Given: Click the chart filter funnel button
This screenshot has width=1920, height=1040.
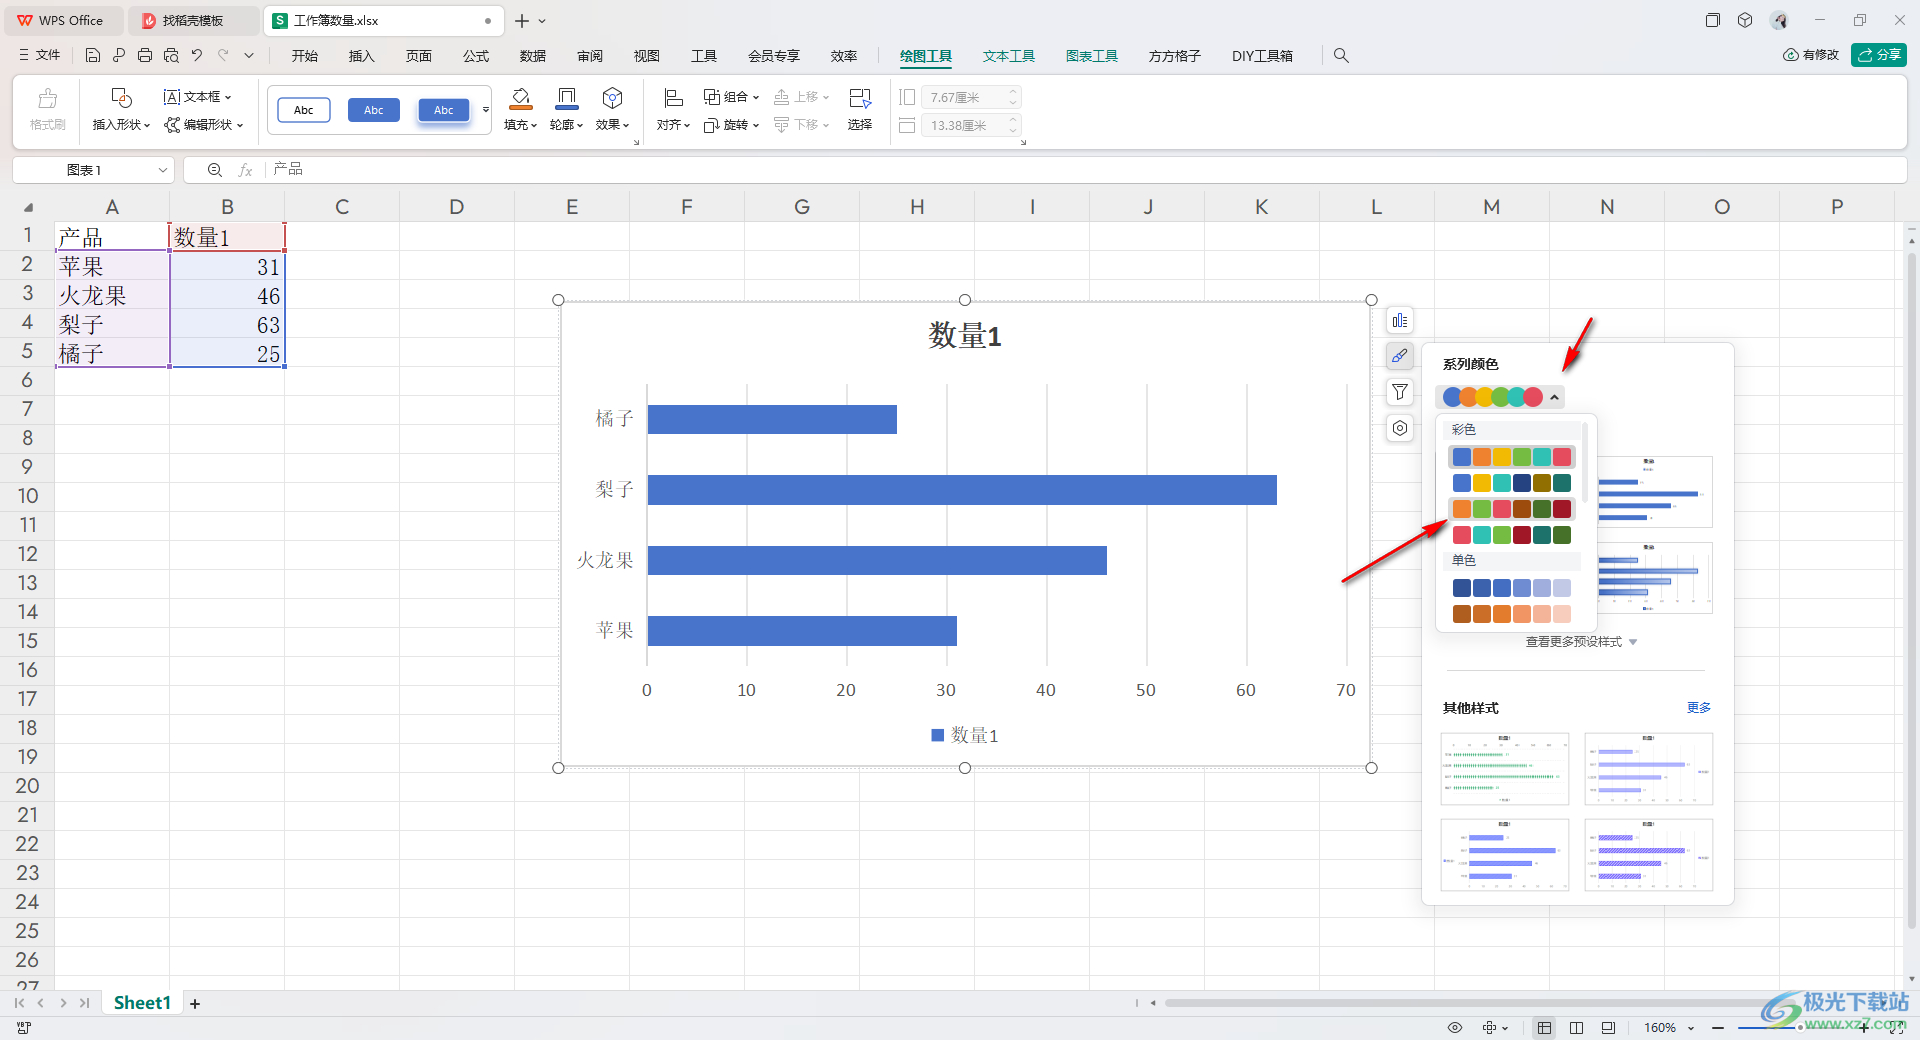Looking at the screenshot, I should click(x=1400, y=392).
